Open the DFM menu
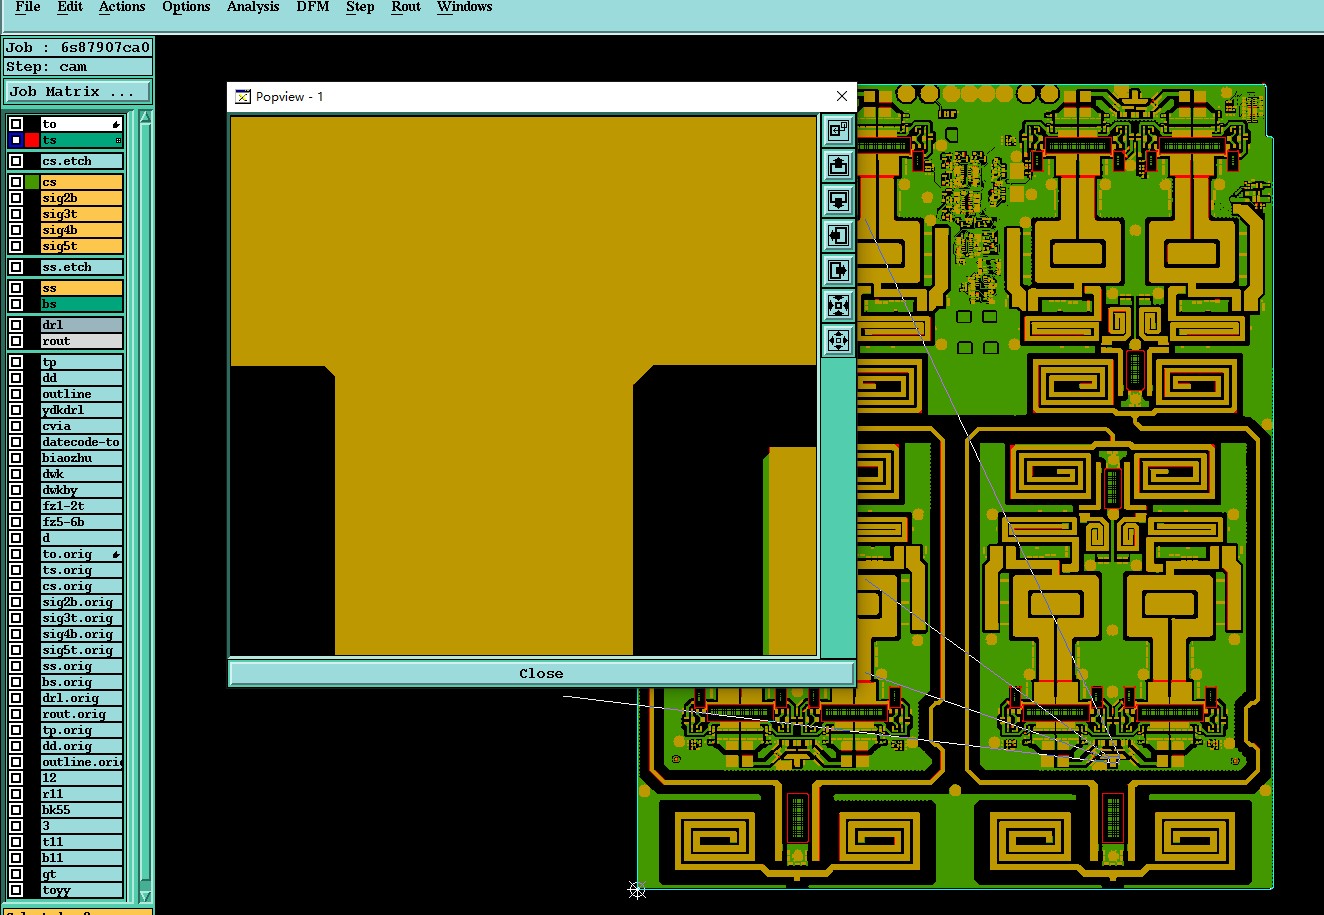 pyautogui.click(x=313, y=7)
